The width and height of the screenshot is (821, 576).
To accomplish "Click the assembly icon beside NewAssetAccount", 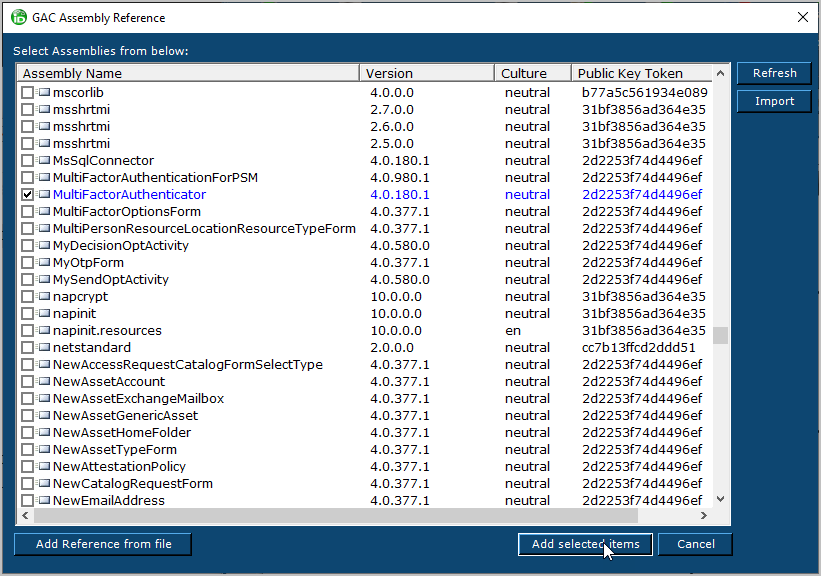I will click(43, 382).
